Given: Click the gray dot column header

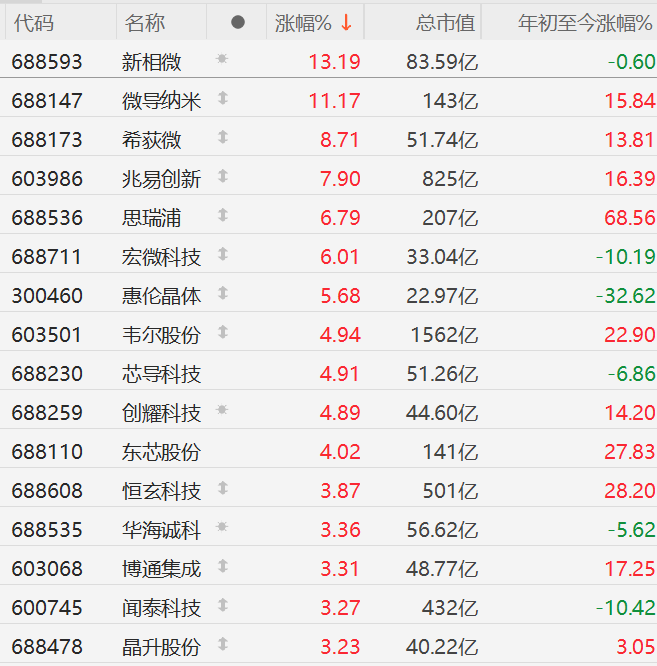Looking at the screenshot, I should (238, 22).
